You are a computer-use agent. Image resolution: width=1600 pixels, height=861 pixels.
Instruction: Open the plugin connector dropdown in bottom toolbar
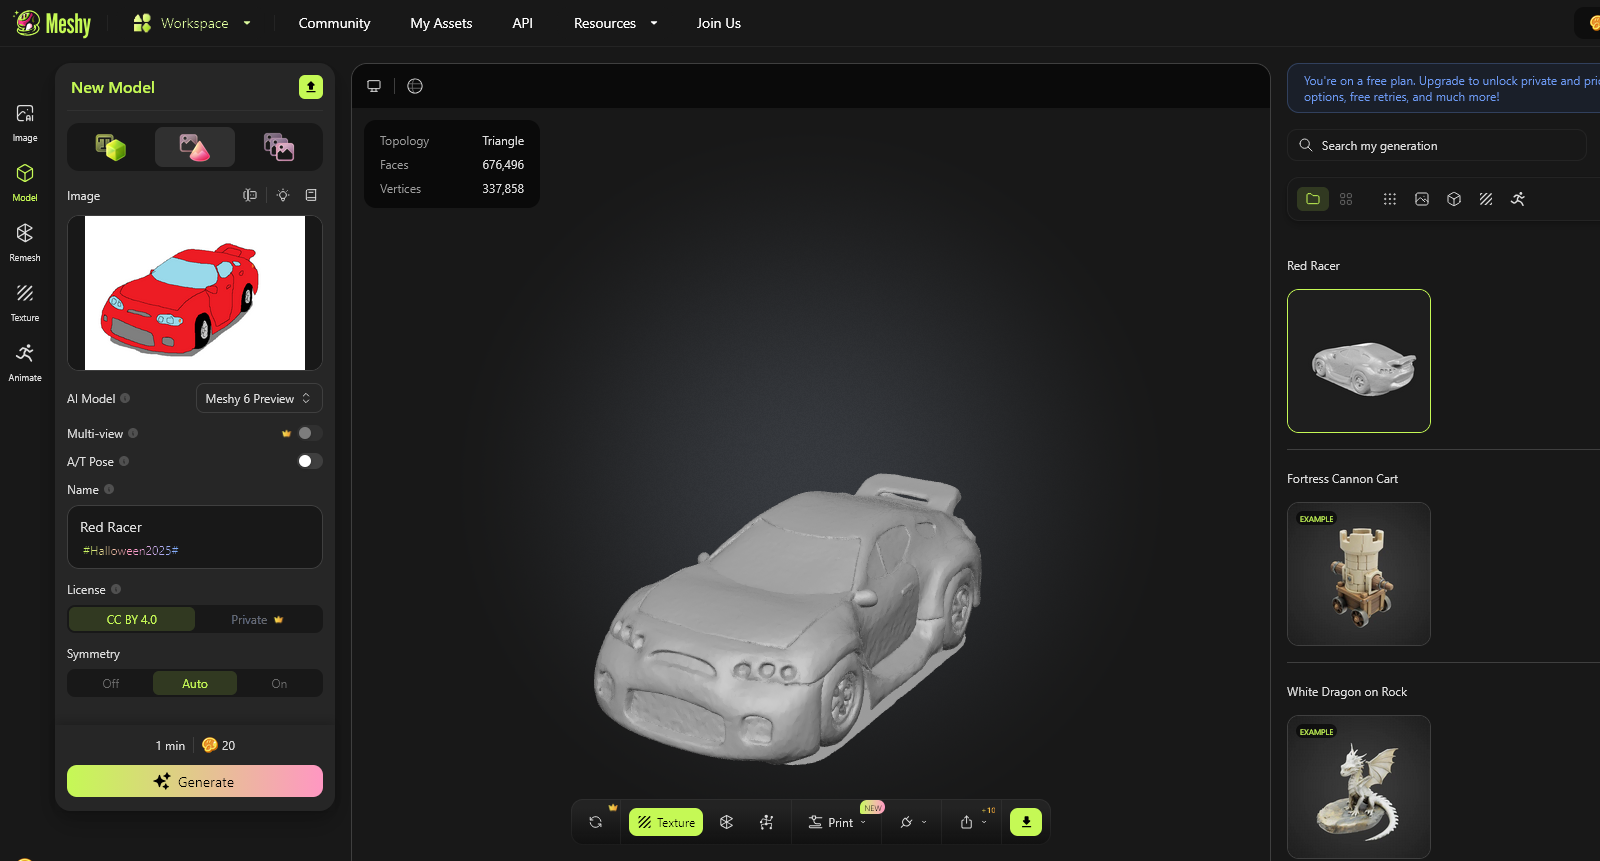point(913,822)
